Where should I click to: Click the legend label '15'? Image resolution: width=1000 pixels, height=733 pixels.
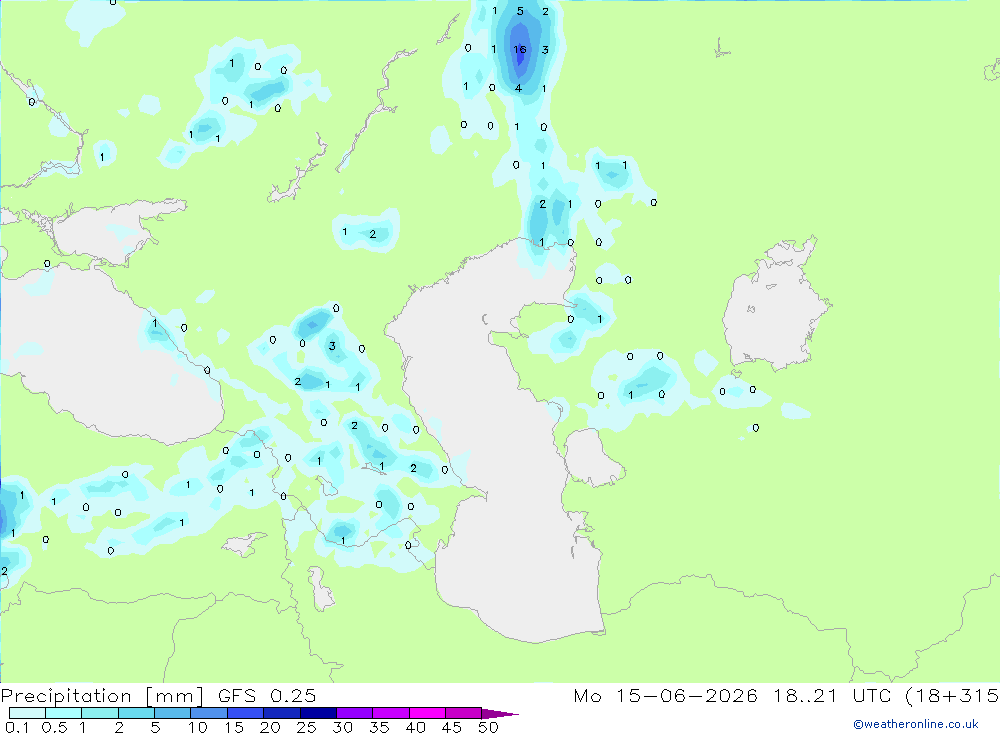coord(234,727)
